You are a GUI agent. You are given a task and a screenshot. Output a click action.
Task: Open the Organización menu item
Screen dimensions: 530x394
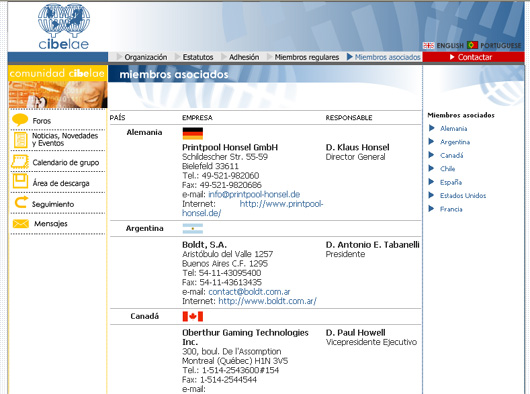coord(146,57)
